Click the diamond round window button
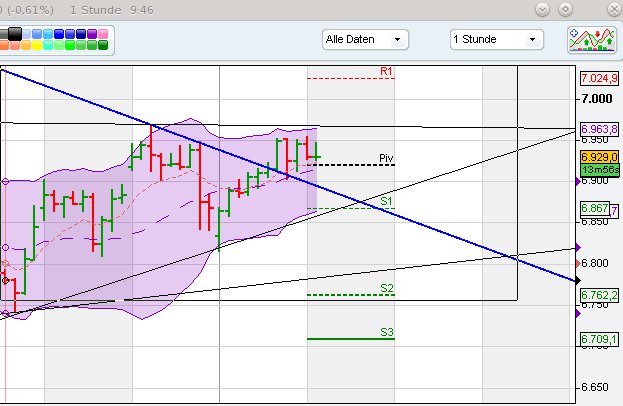Image resolution: width=623 pixels, height=406 pixels. (x=565, y=9)
